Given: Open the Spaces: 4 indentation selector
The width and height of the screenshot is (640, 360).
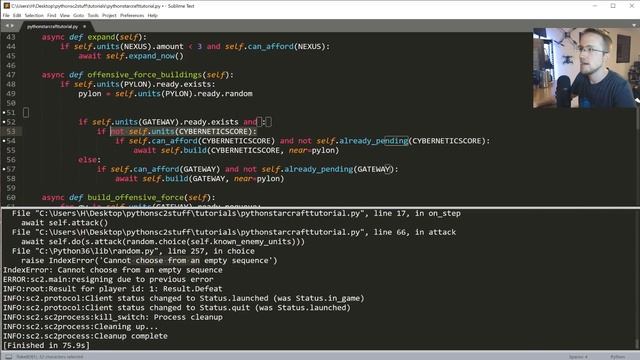Looking at the screenshot, I should point(578,357).
